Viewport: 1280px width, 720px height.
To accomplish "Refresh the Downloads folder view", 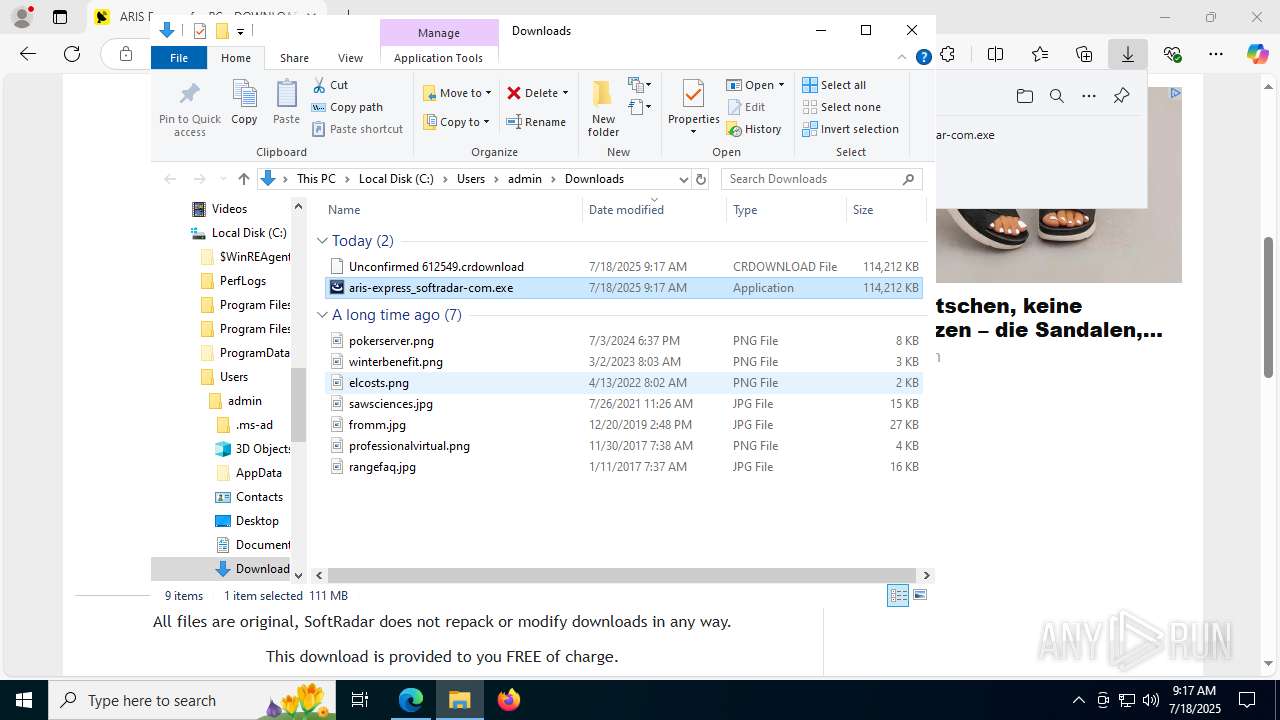I will coord(700,179).
